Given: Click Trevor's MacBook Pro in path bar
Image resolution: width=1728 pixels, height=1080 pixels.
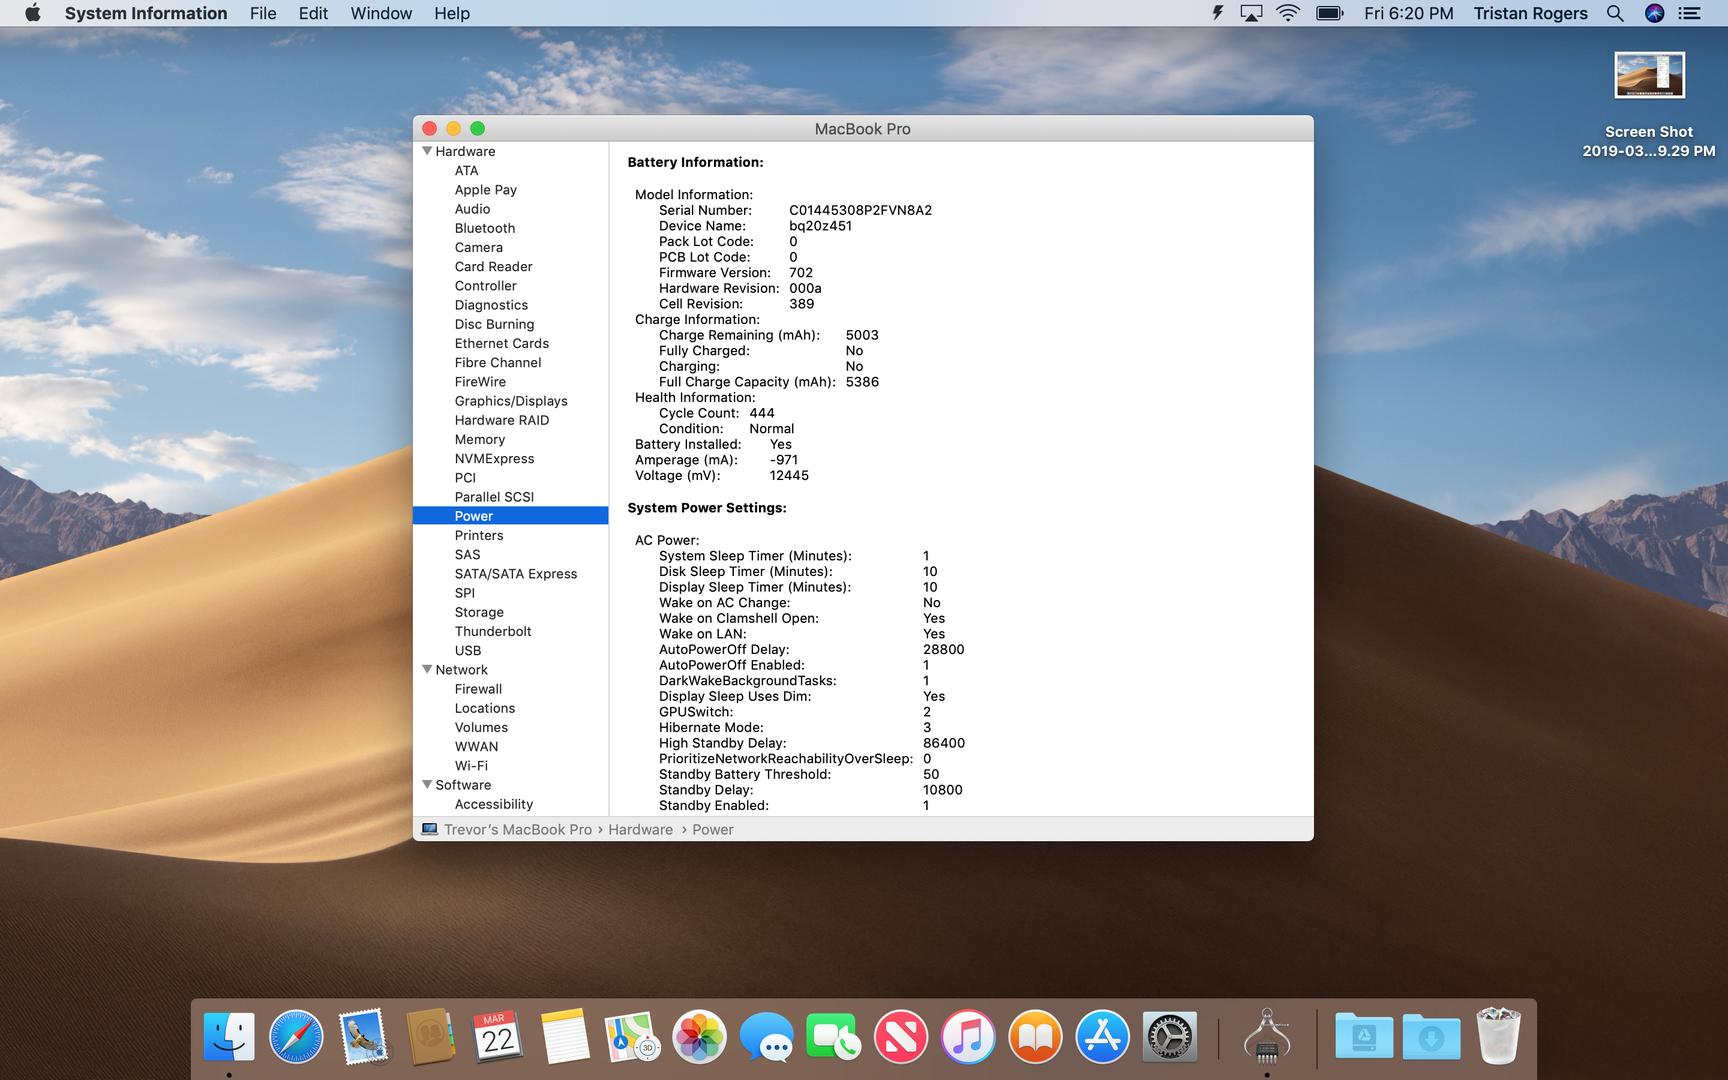Looking at the screenshot, I should click(518, 829).
